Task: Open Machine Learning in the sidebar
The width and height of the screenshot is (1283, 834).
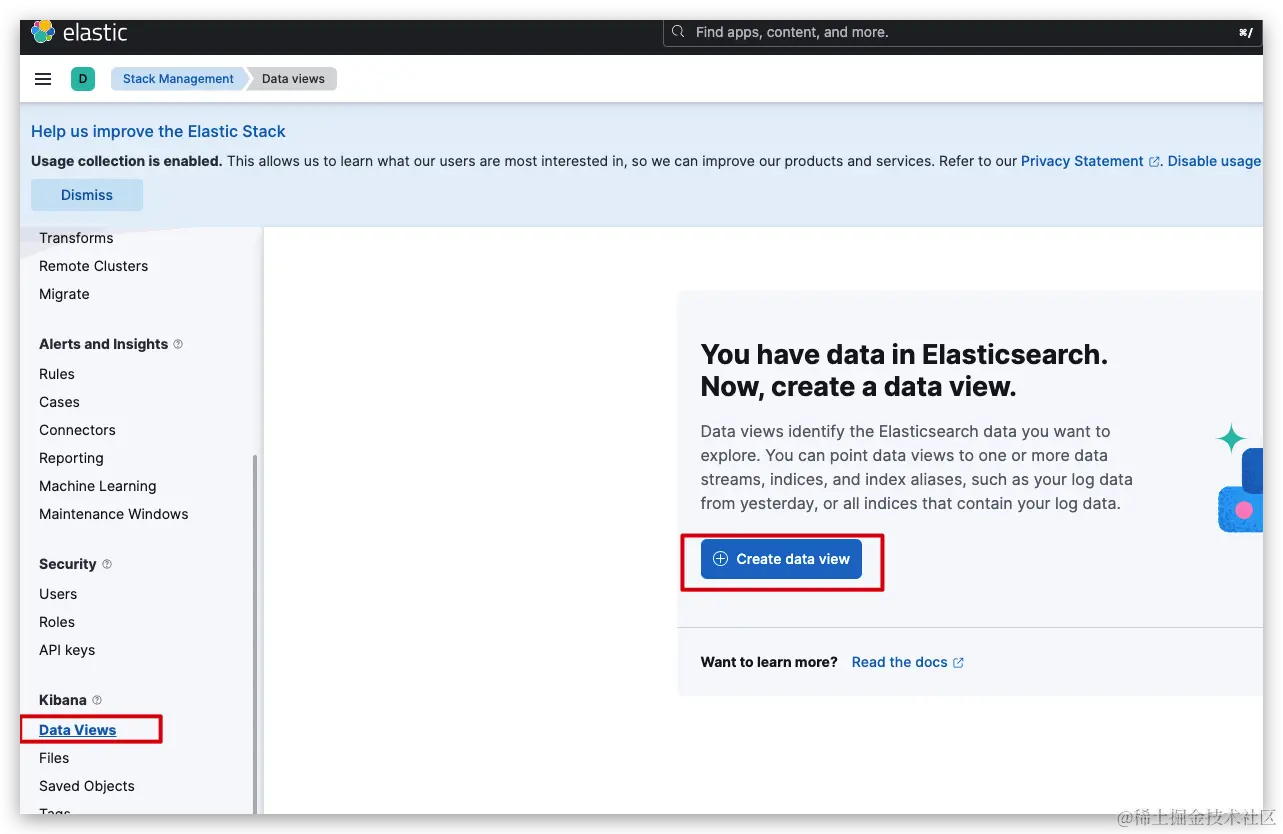Action: (97, 486)
